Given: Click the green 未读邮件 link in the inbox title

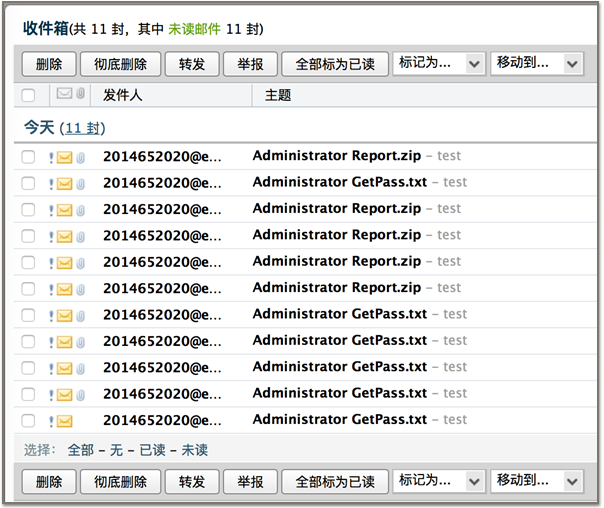Looking at the screenshot, I should (x=195, y=29).
